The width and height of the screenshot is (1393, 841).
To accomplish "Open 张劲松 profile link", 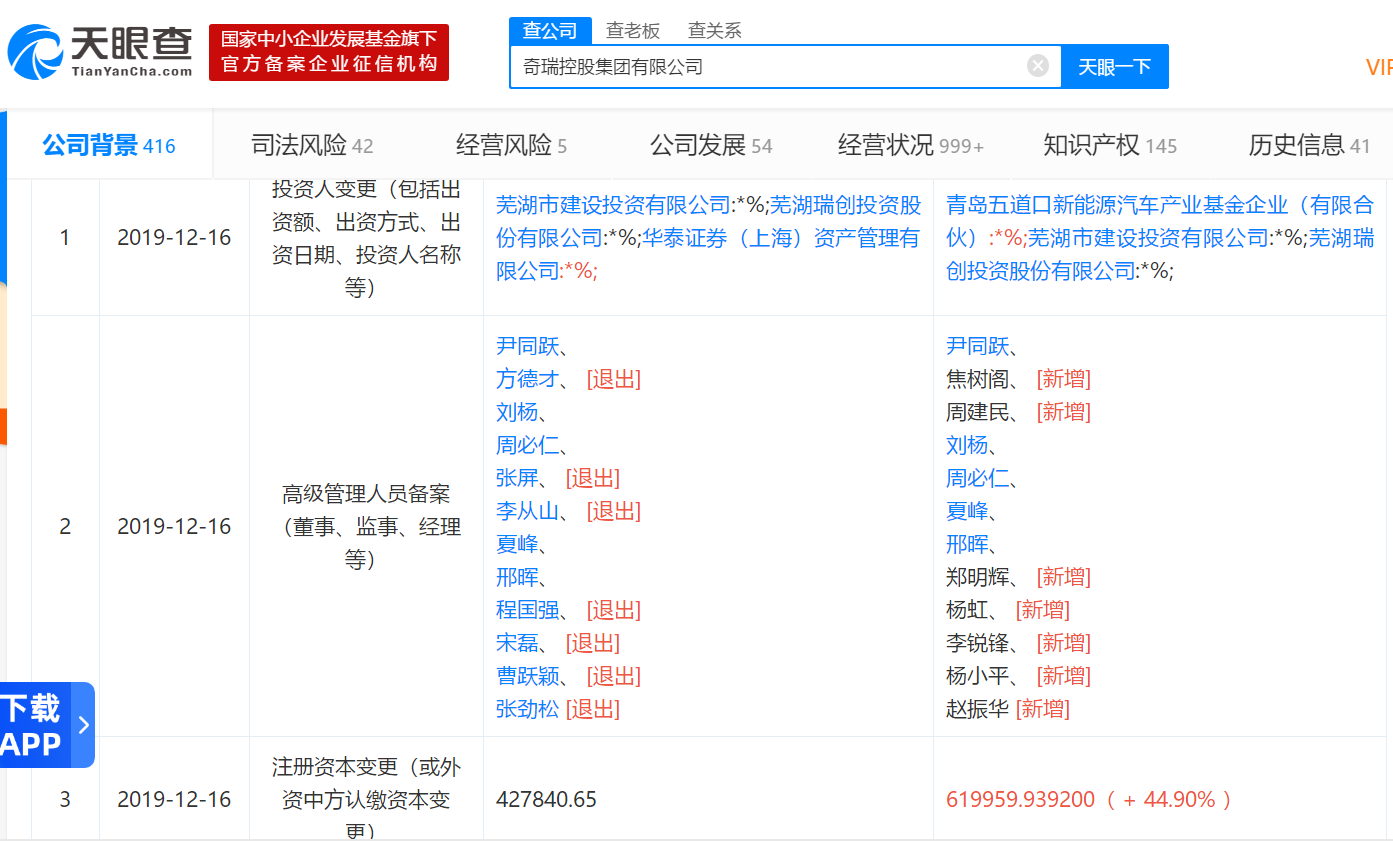I will point(528,710).
